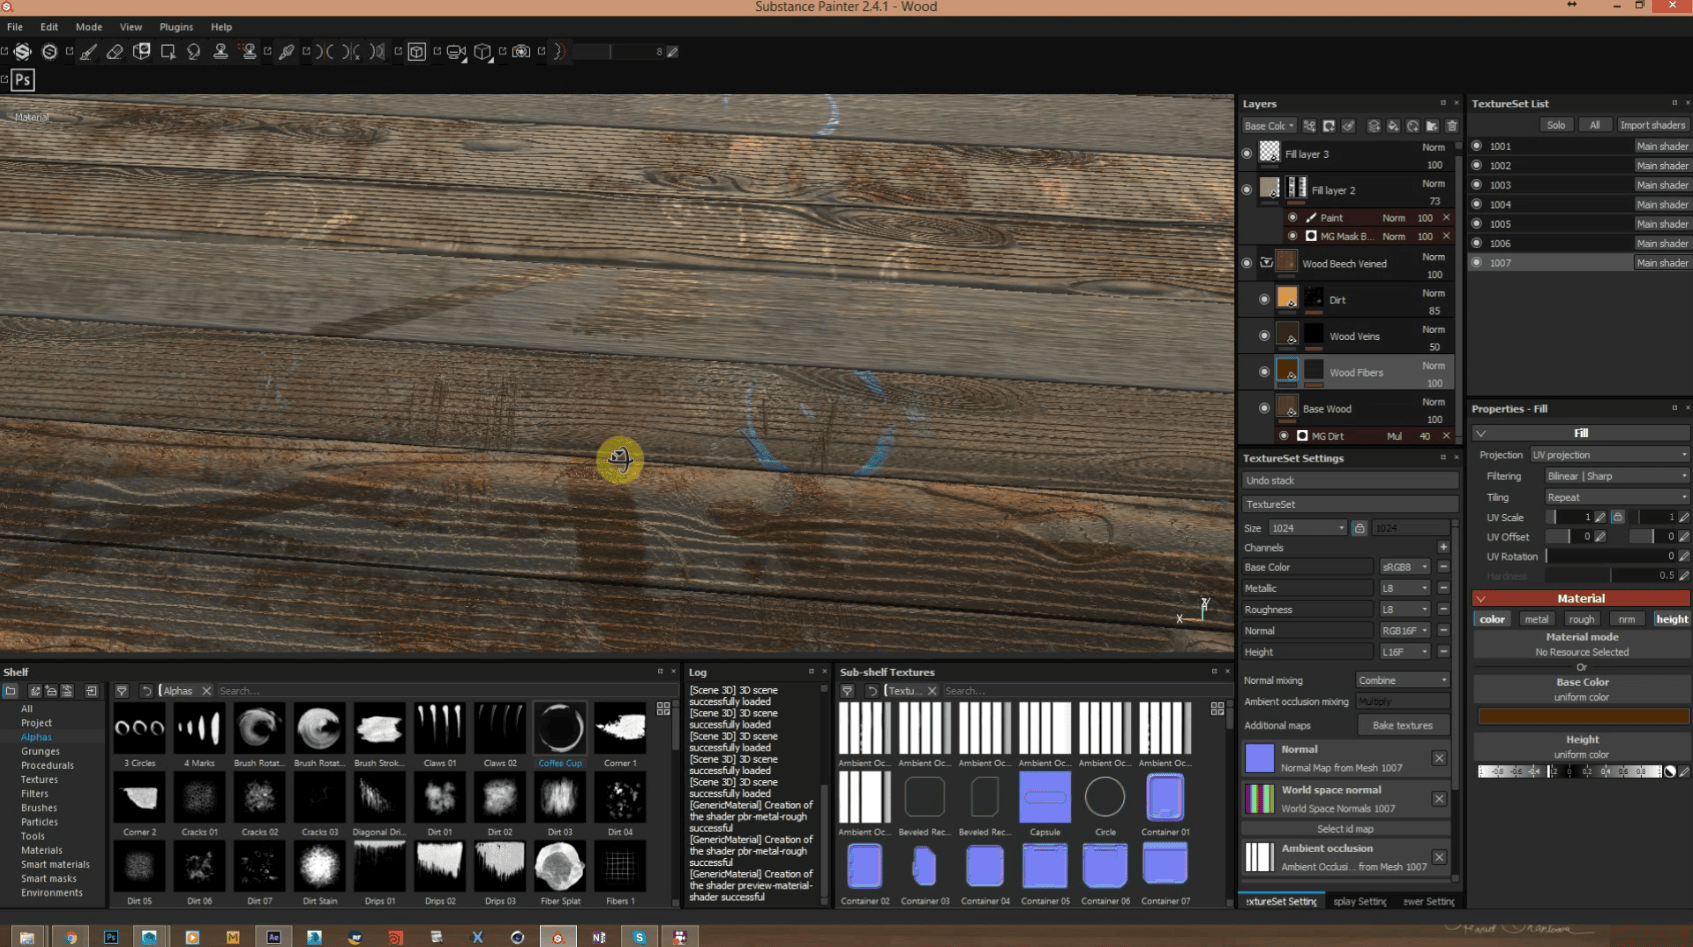Click the Photoshop export plugin icon
Viewport: 1693px width, 947px height.
23,80
